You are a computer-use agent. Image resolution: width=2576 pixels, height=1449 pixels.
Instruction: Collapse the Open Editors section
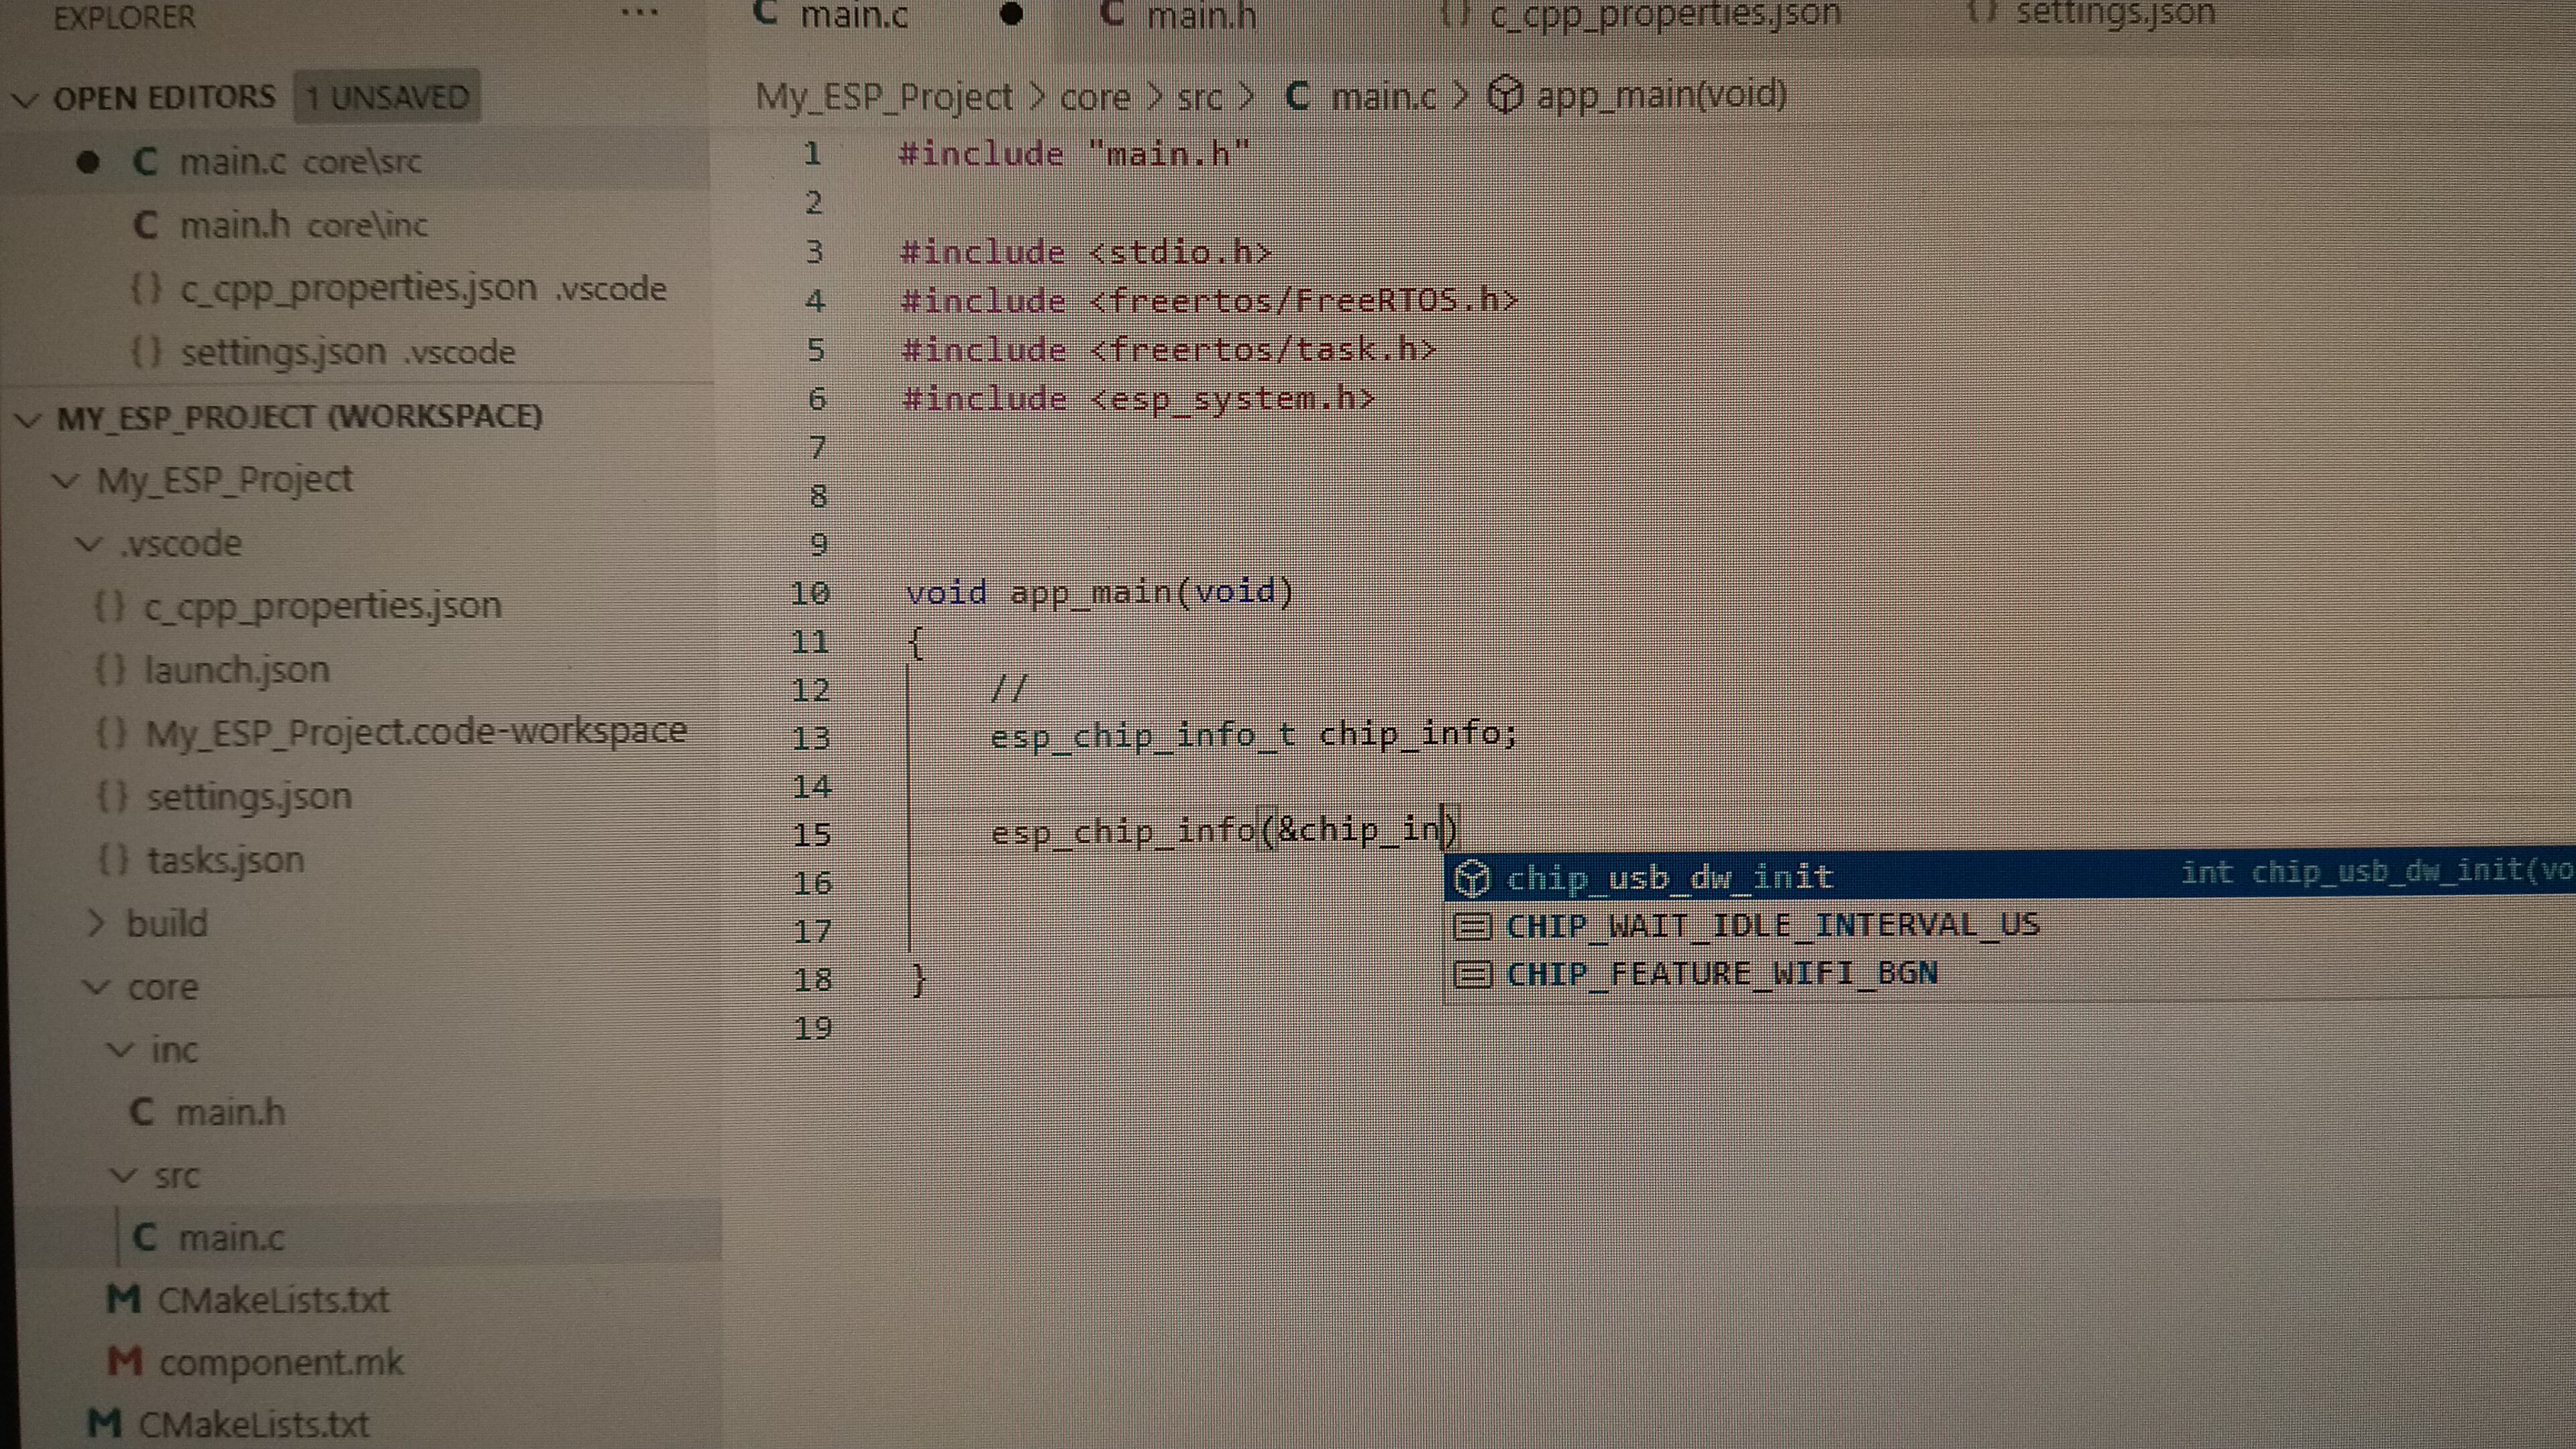tap(26, 99)
